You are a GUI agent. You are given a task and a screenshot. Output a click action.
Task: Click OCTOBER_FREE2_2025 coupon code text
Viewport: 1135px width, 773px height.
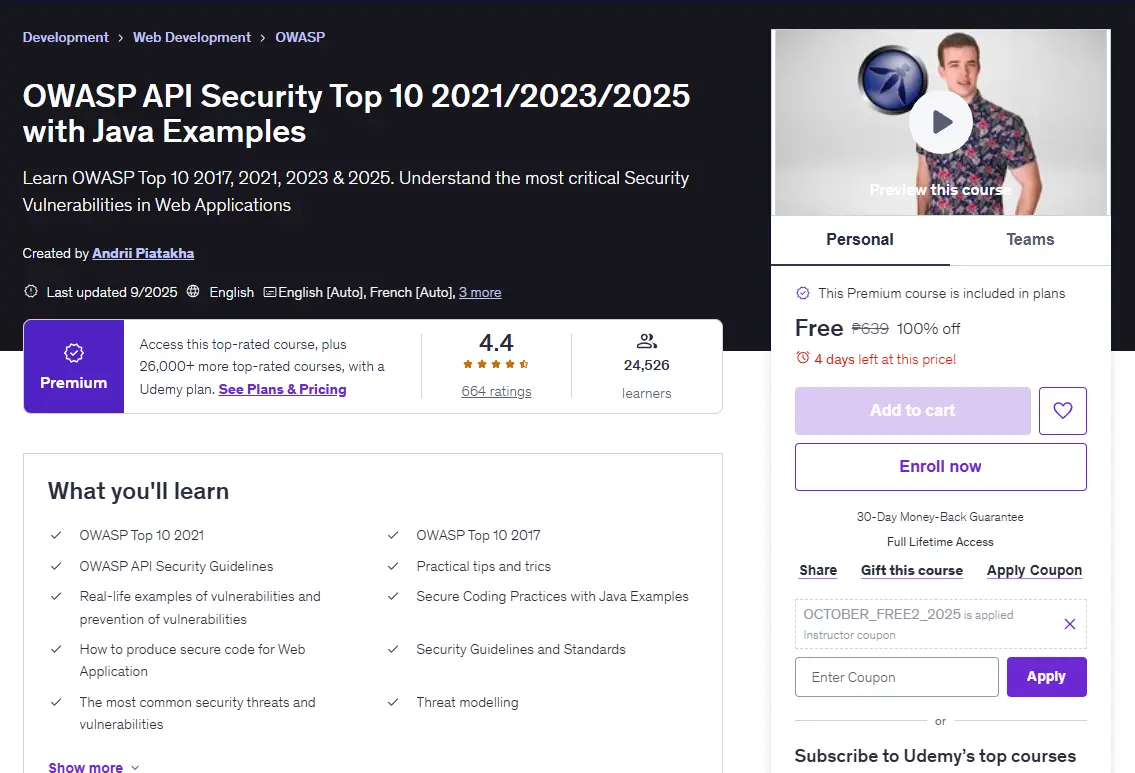(882, 614)
